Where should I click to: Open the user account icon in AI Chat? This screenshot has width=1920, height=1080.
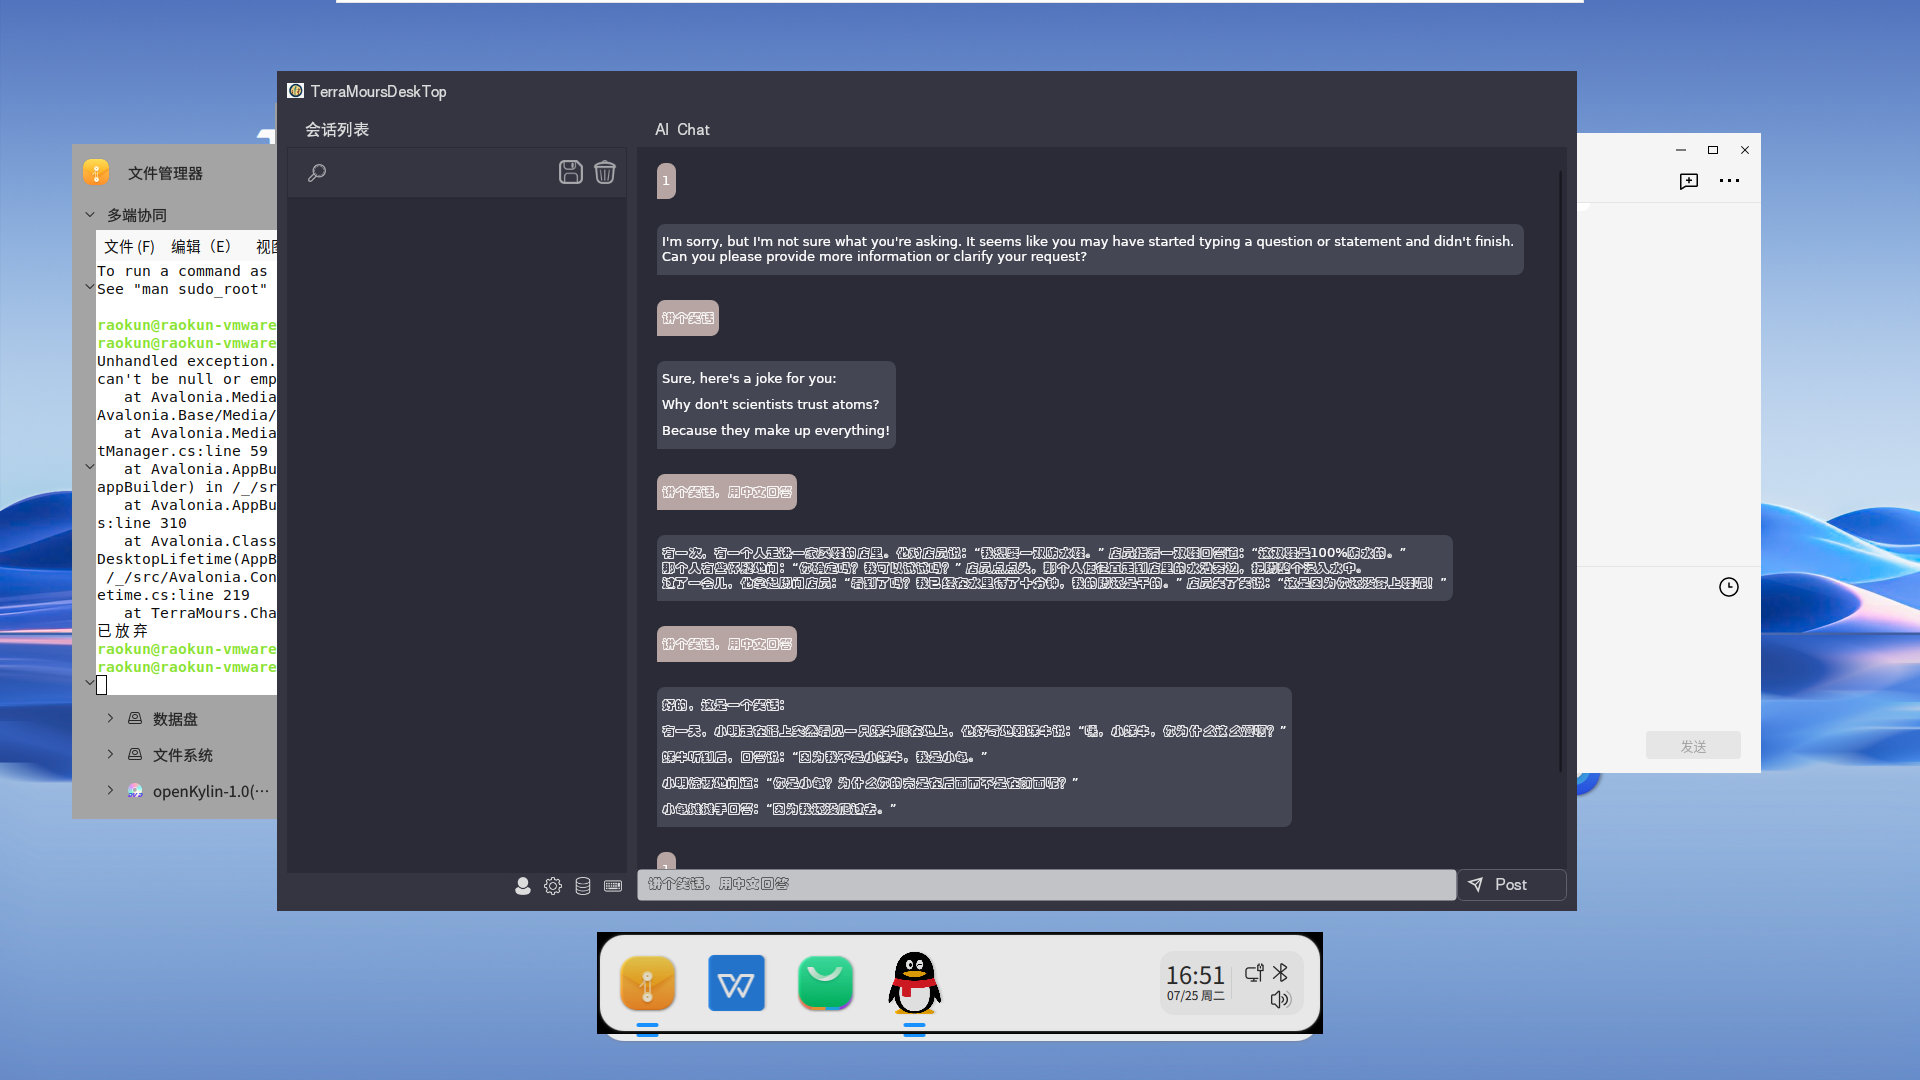(x=523, y=886)
